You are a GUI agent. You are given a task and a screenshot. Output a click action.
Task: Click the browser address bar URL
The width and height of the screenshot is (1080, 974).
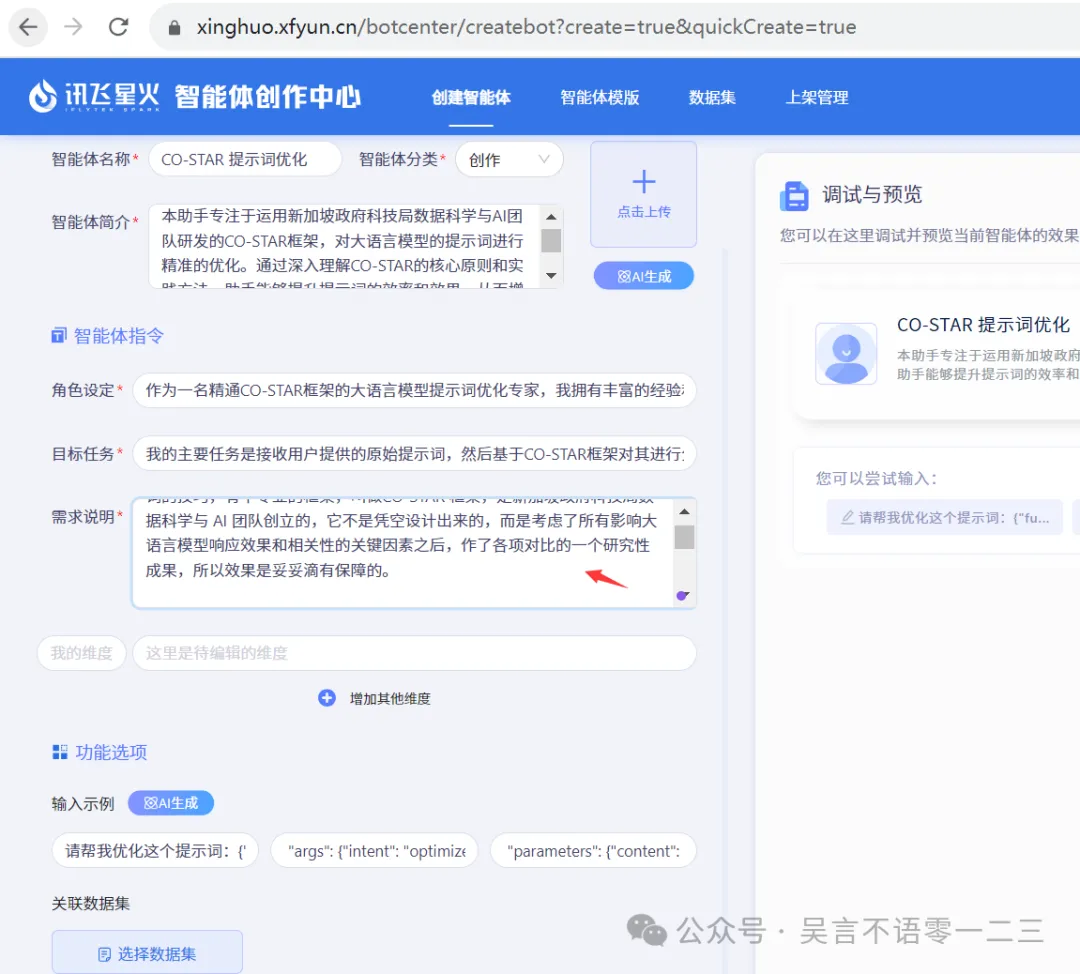[526, 27]
